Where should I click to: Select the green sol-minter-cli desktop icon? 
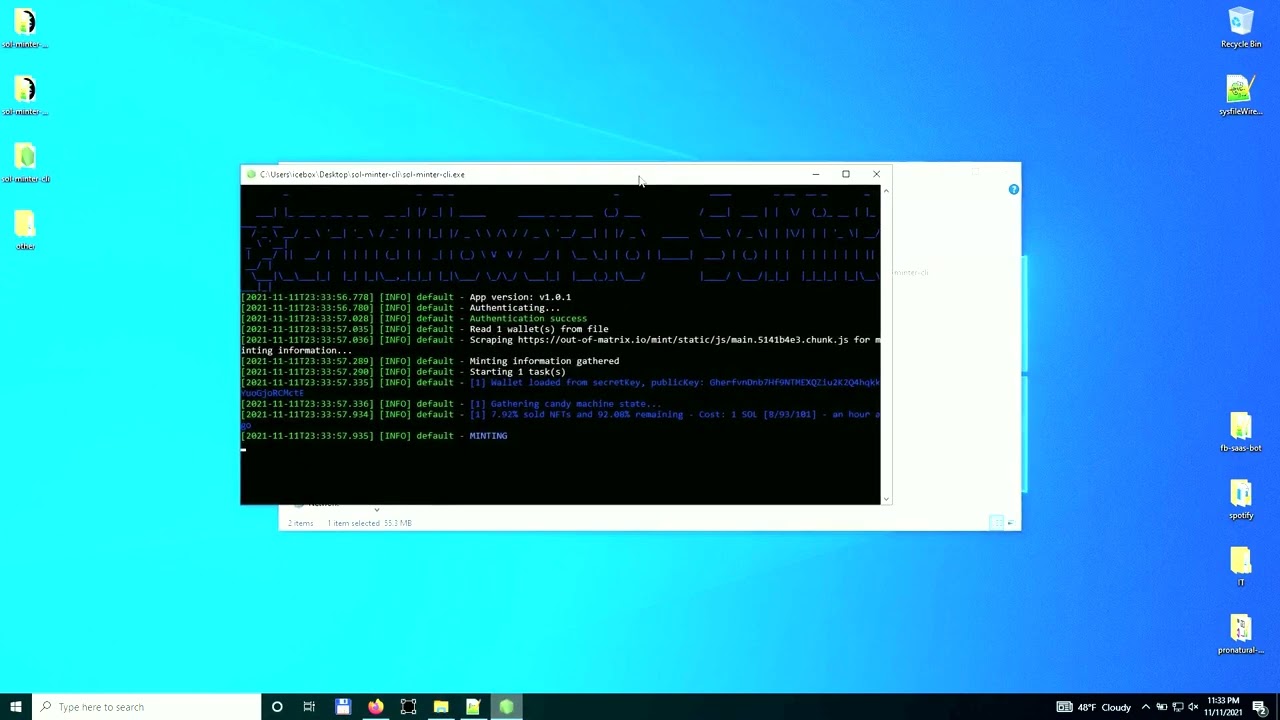(x=26, y=163)
